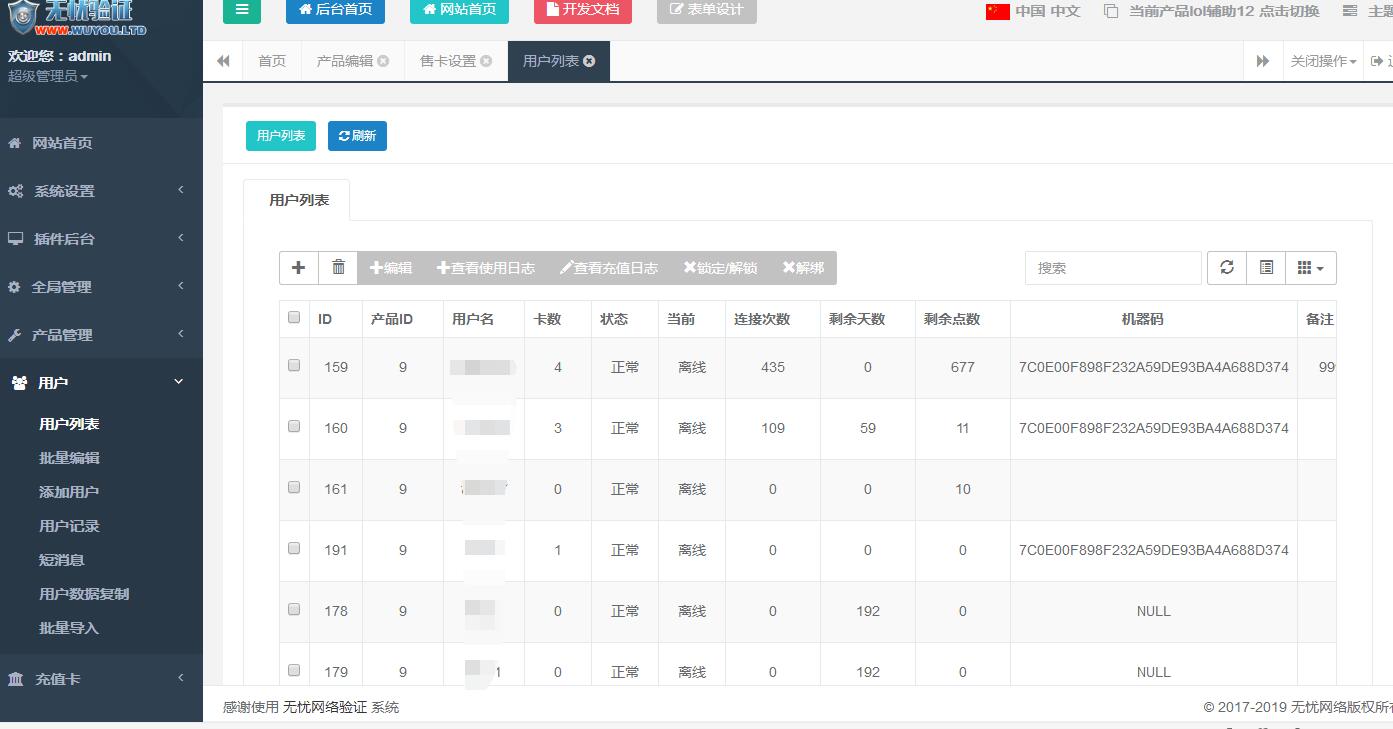Close the 售卡设置 tab
The image size is (1393, 729).
point(486,61)
